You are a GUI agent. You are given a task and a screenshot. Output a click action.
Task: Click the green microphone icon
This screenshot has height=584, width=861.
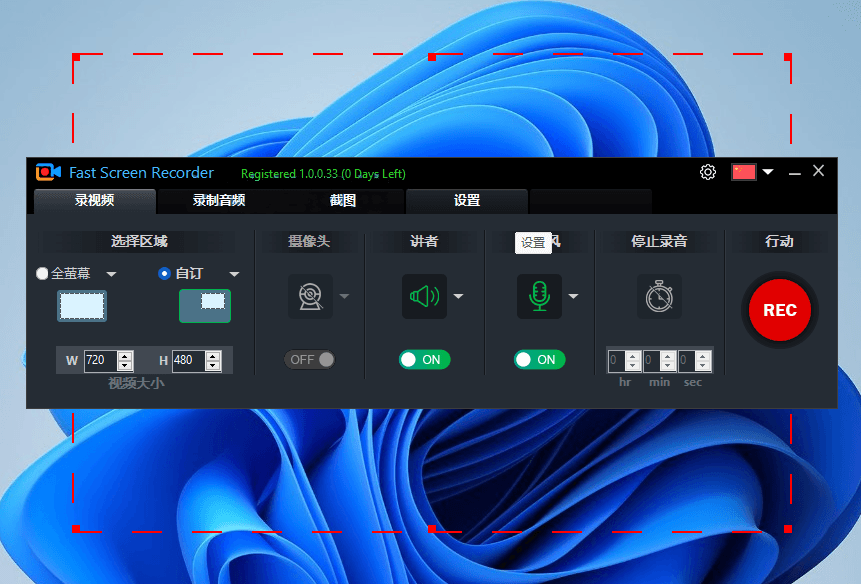pyautogui.click(x=539, y=296)
